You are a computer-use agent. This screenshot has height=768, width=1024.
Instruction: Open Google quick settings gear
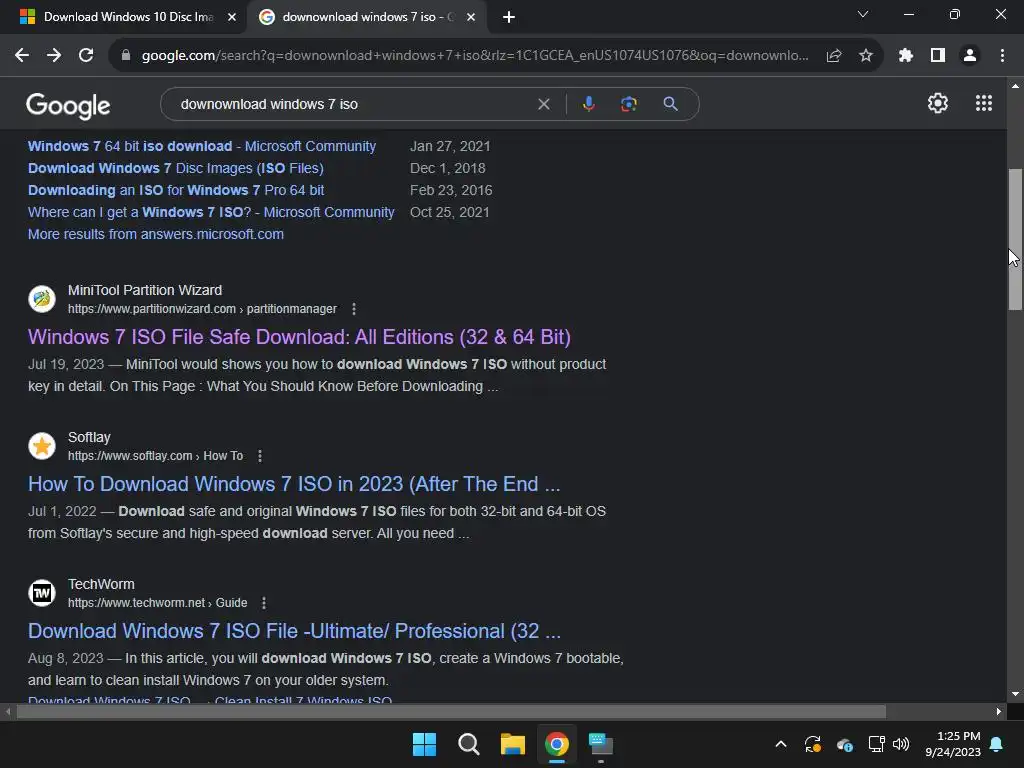pos(938,103)
